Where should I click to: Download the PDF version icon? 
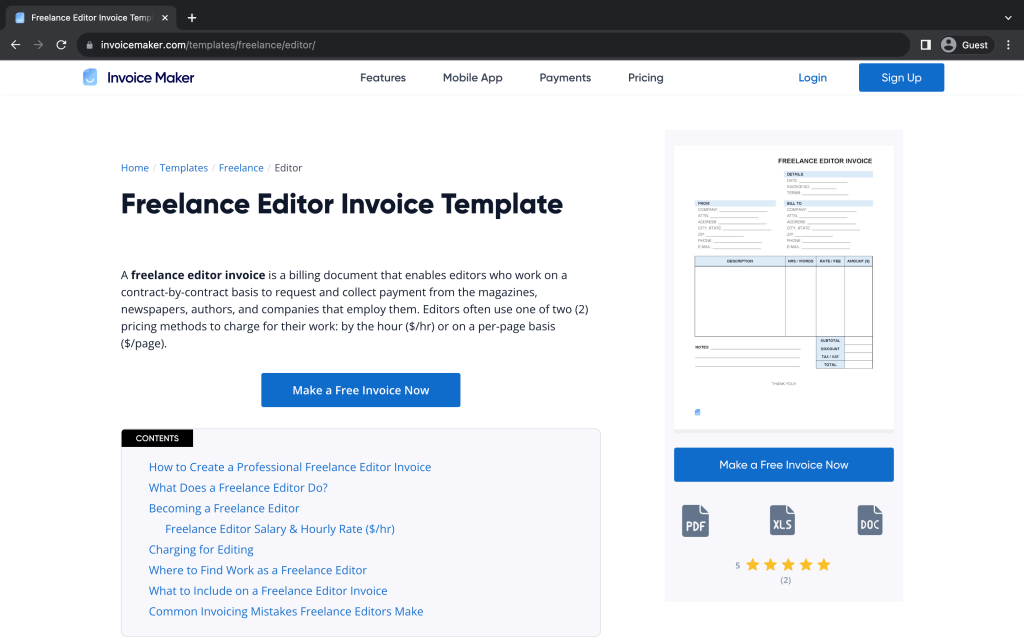pyautogui.click(x=695, y=520)
